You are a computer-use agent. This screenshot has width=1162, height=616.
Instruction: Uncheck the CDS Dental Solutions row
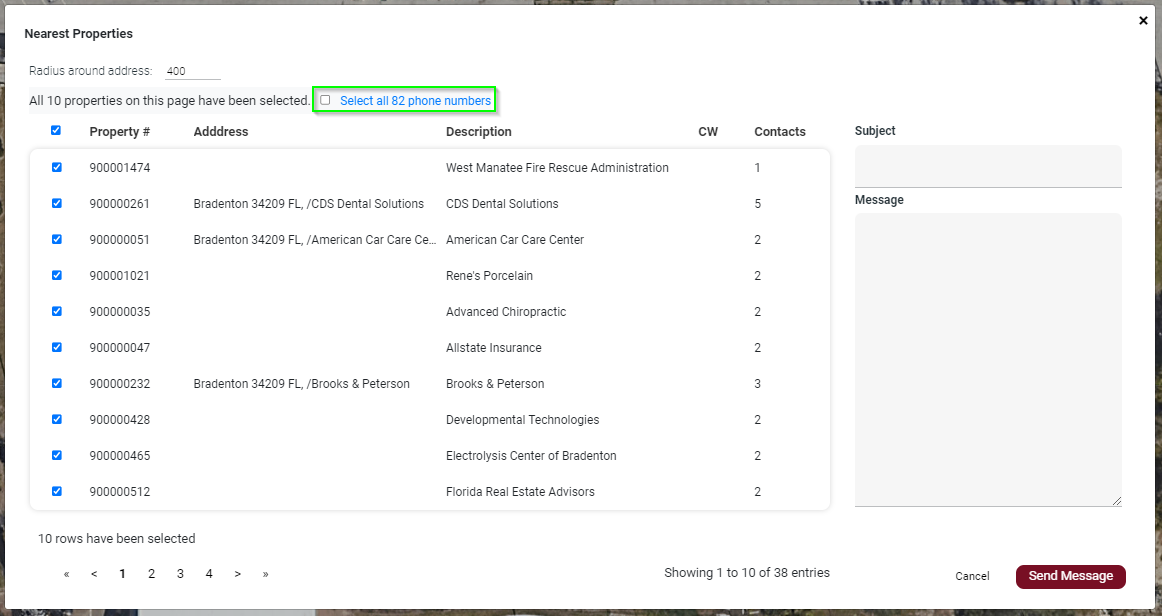(x=56, y=203)
